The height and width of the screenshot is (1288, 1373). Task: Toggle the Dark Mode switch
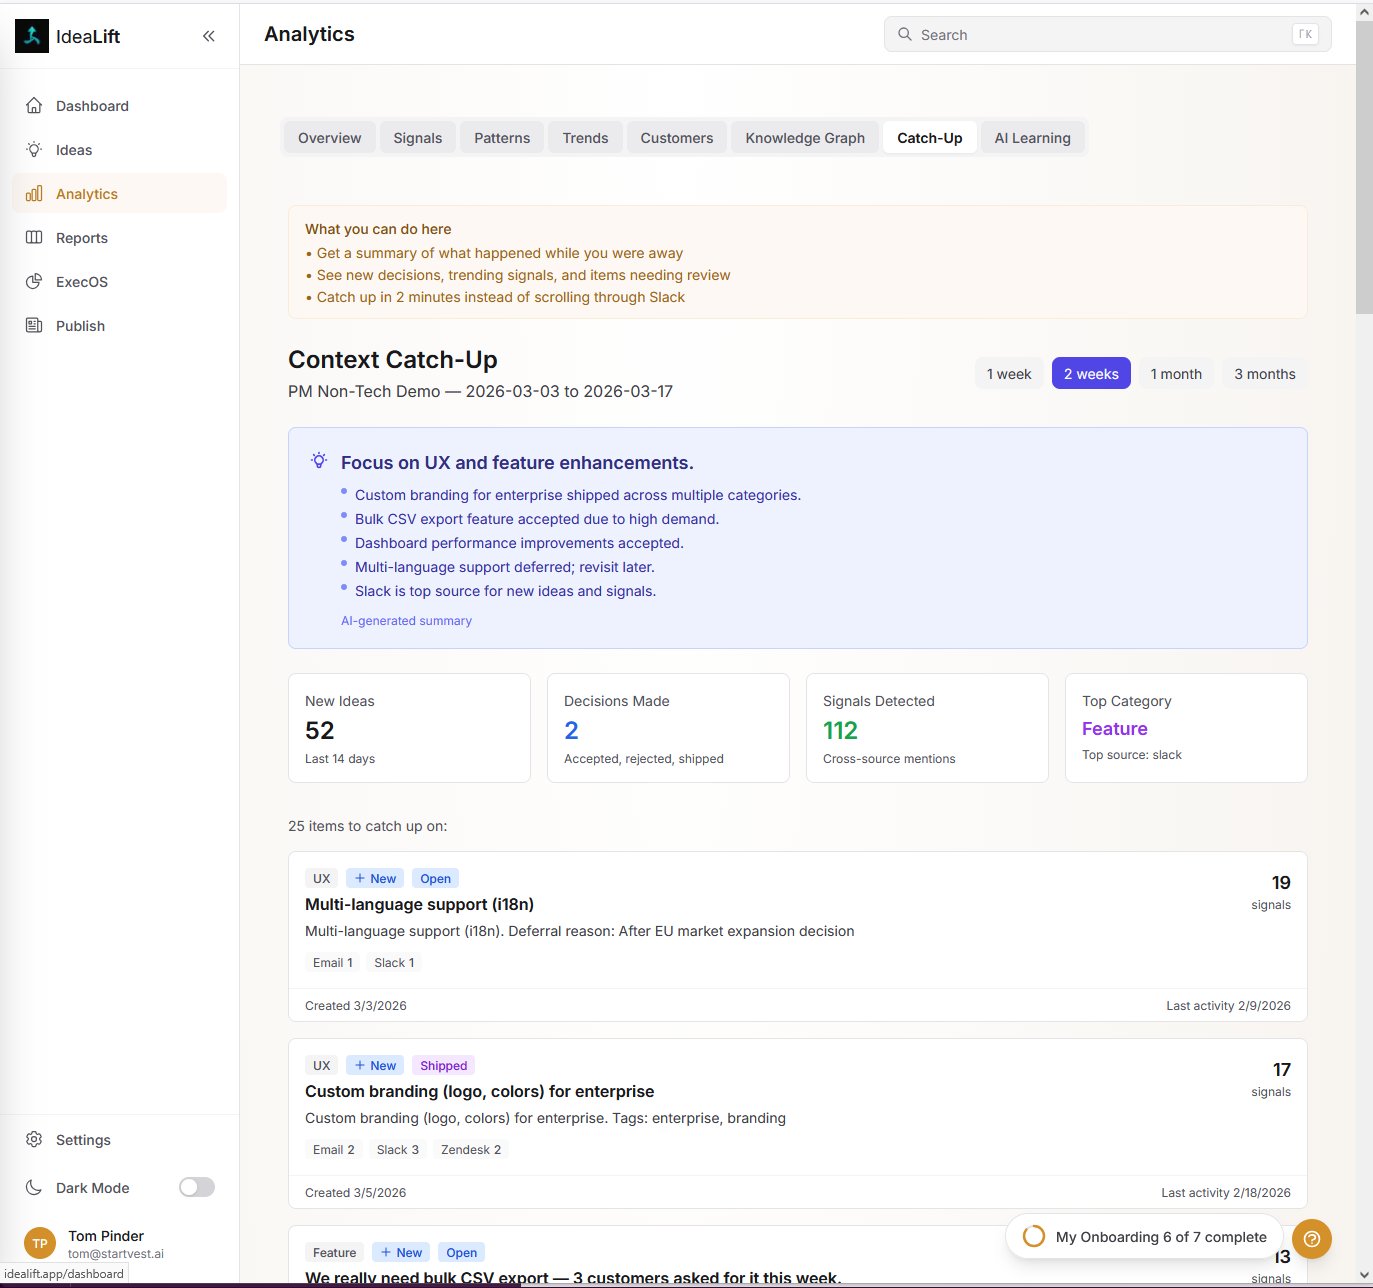(x=197, y=1188)
